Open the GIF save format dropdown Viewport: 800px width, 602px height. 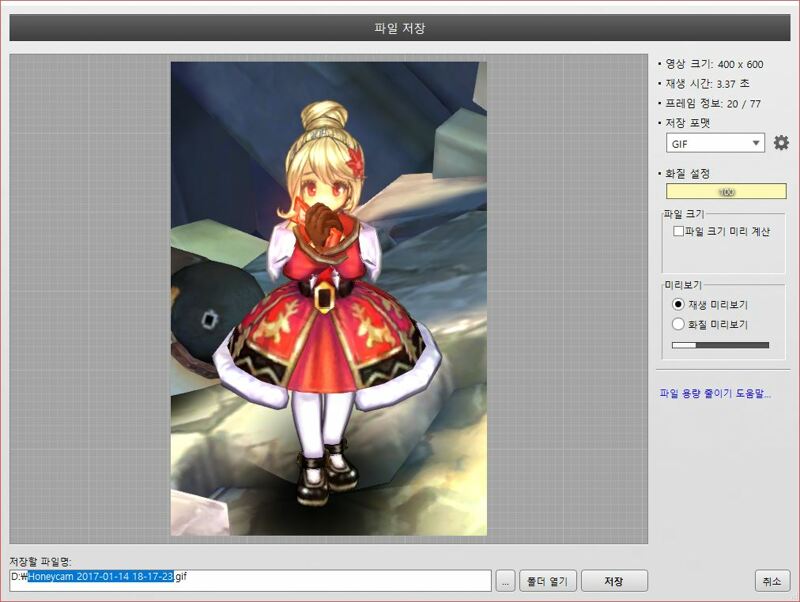715,143
